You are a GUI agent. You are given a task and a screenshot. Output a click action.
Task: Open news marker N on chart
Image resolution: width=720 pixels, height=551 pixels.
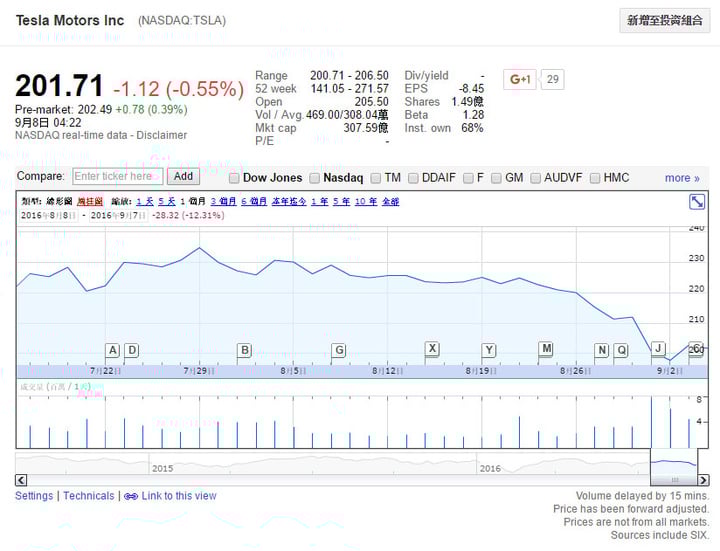click(602, 350)
